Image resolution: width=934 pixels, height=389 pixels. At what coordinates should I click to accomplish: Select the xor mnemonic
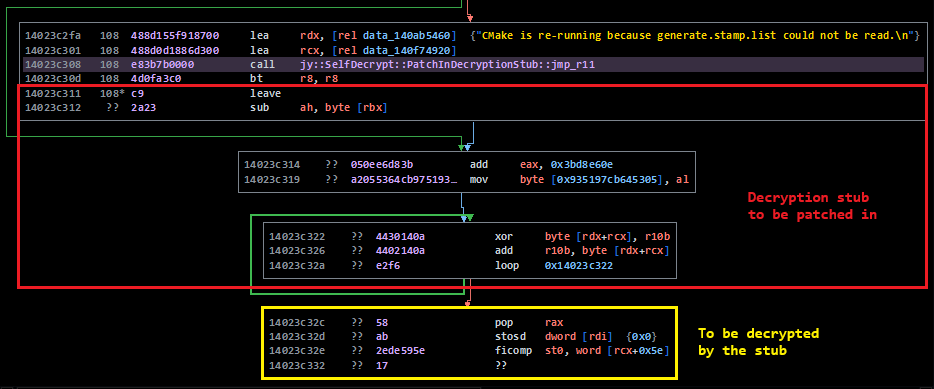tap(504, 237)
